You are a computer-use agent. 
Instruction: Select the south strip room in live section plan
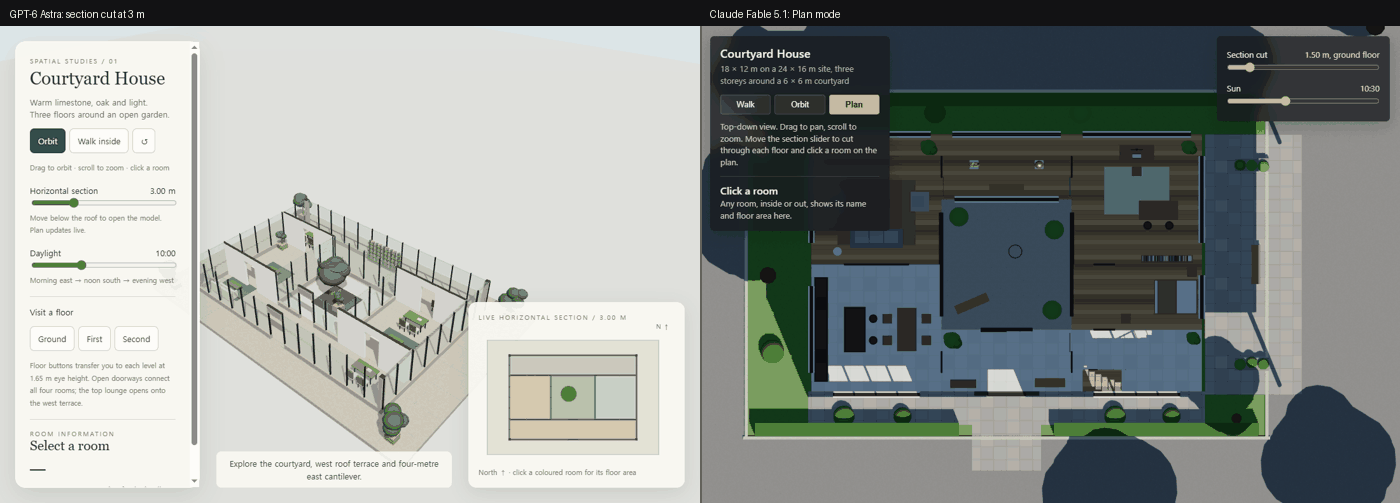point(573,428)
